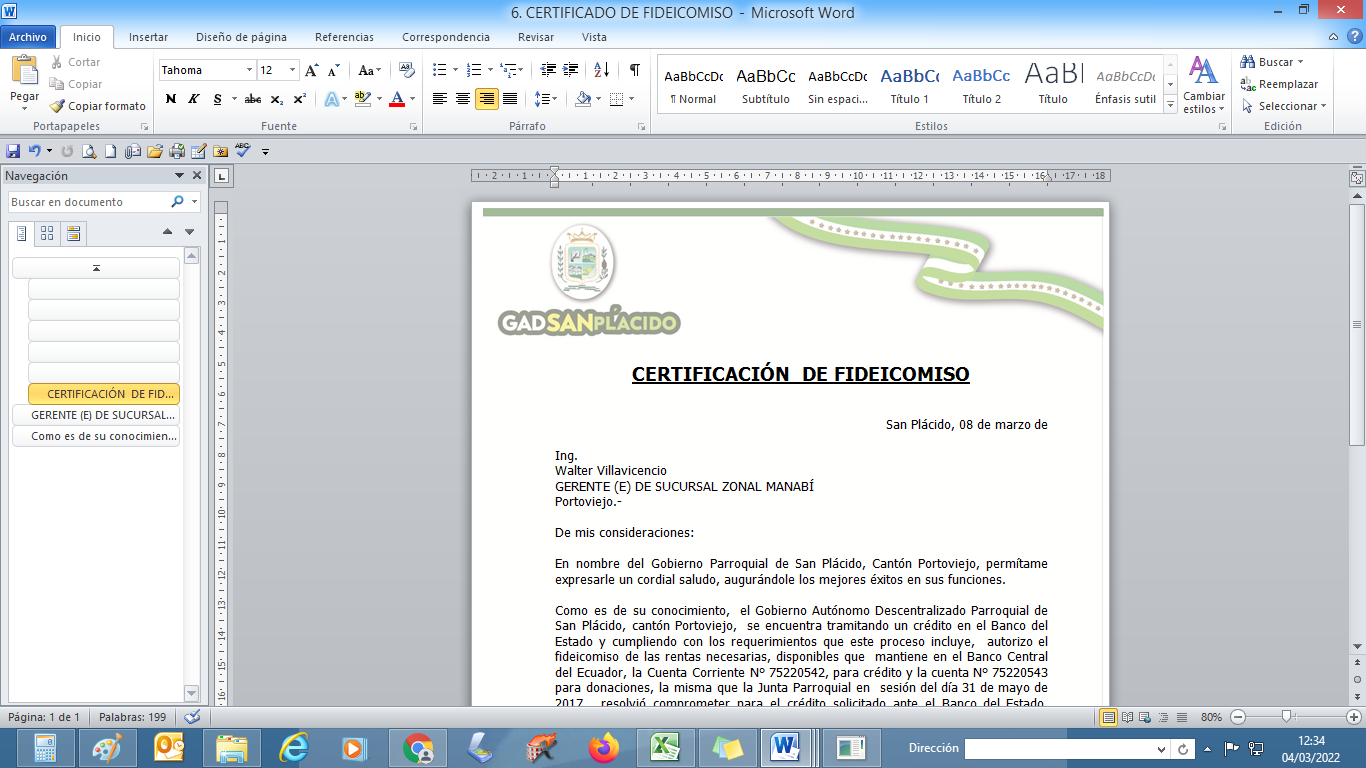
Task: Open the Diseño de página tab
Action: point(241,37)
